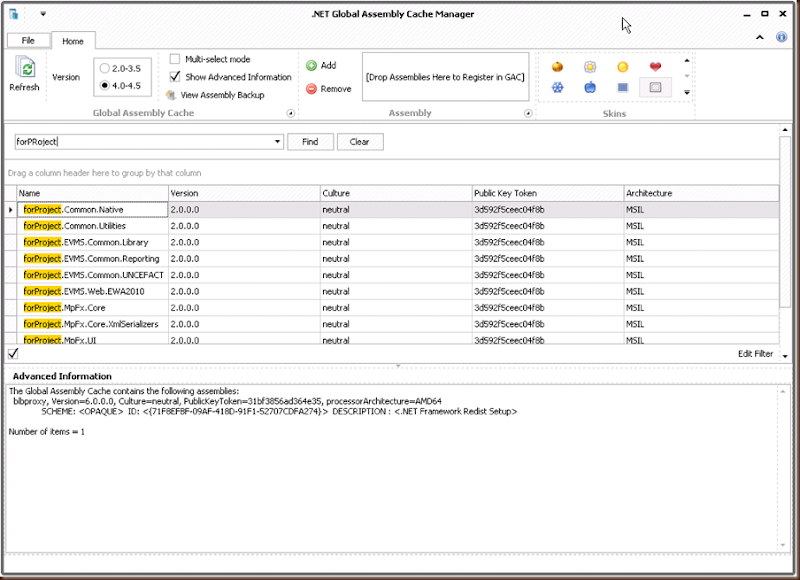Enable Multi-select mode checkbox
The width and height of the screenshot is (800, 580).
(175, 59)
